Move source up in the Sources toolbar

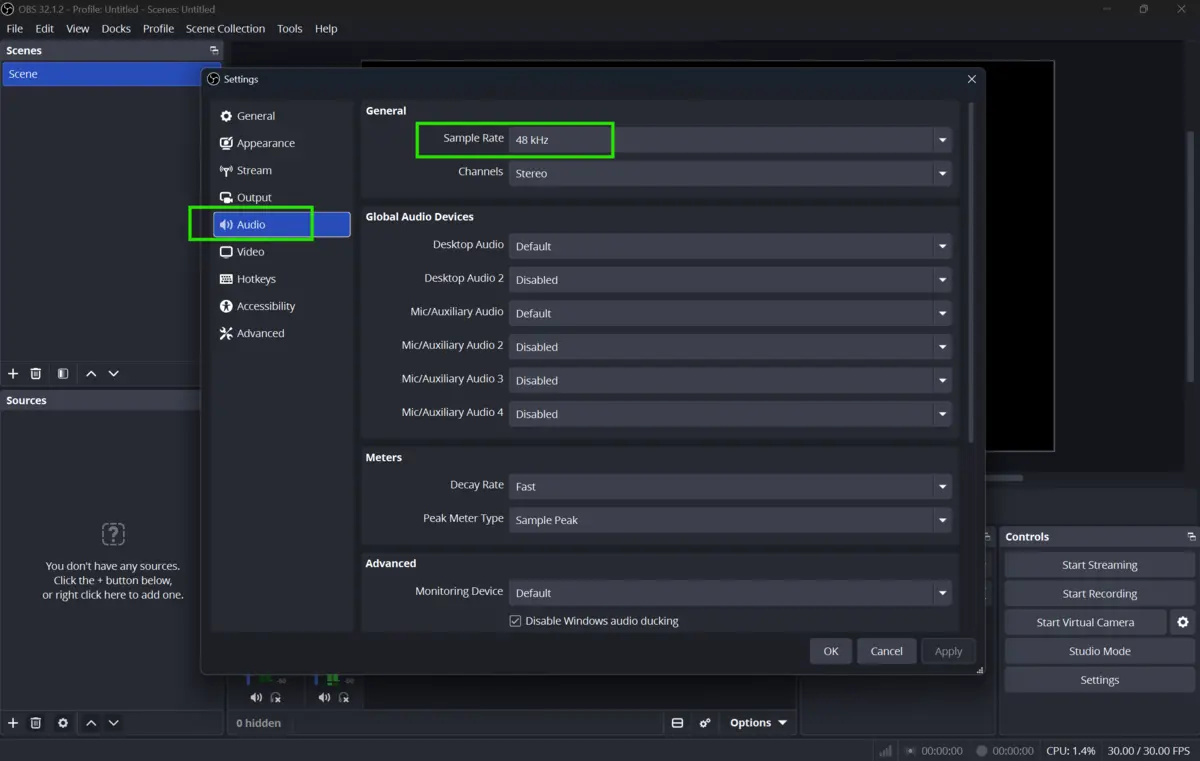tap(91, 722)
